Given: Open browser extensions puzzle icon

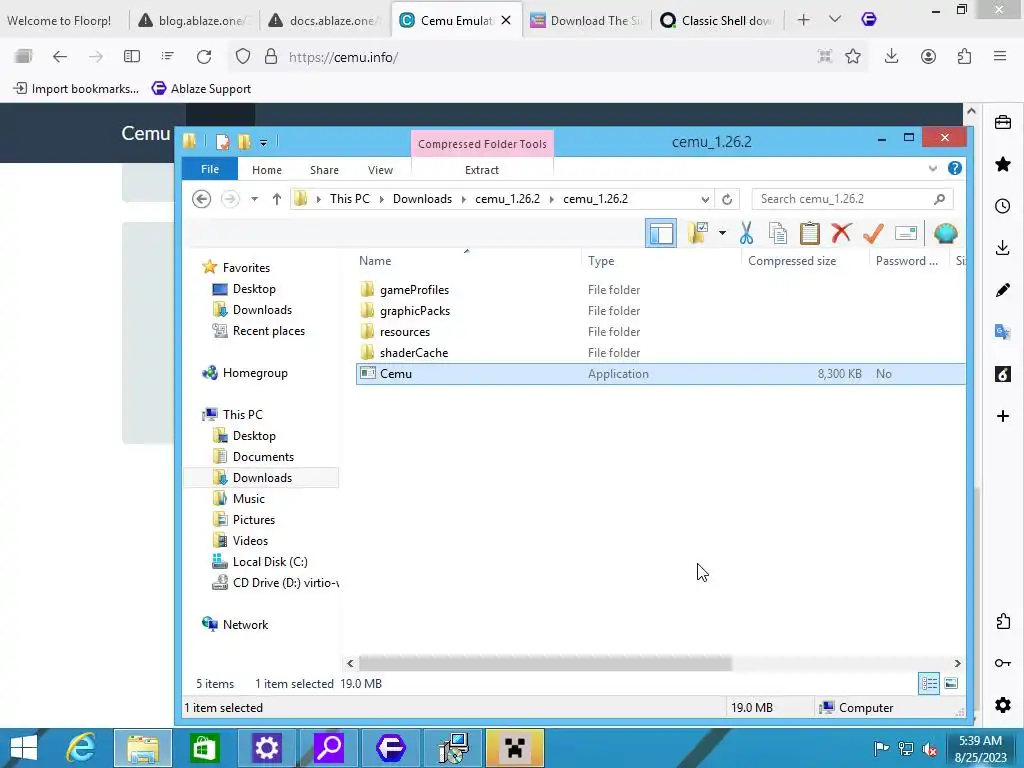Looking at the screenshot, I should 965,57.
